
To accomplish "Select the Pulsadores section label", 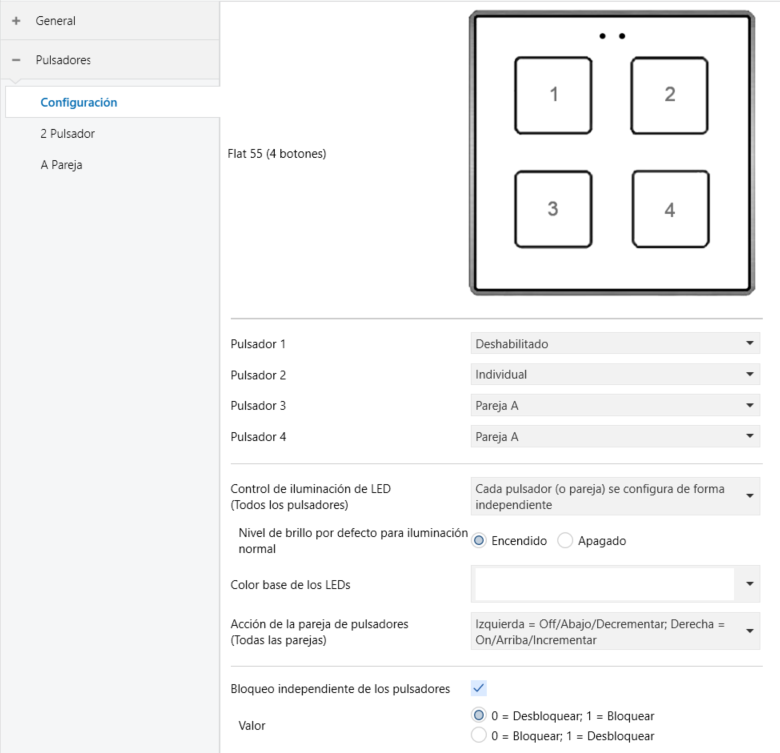I will pos(63,60).
